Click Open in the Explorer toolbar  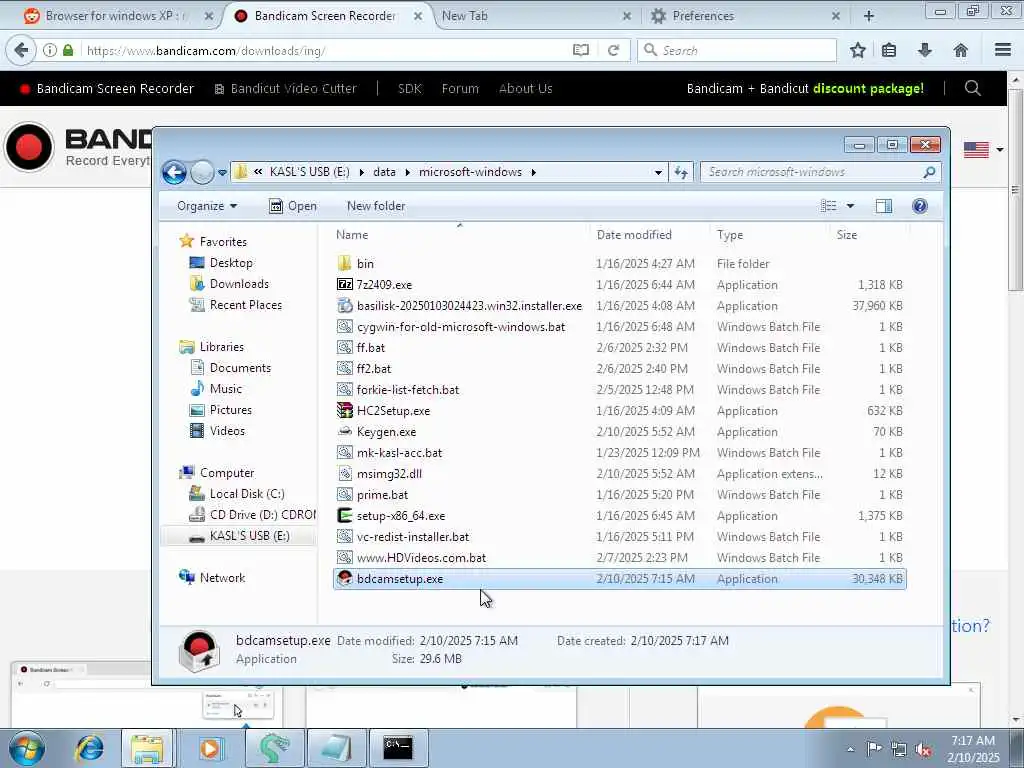pyautogui.click(x=293, y=206)
